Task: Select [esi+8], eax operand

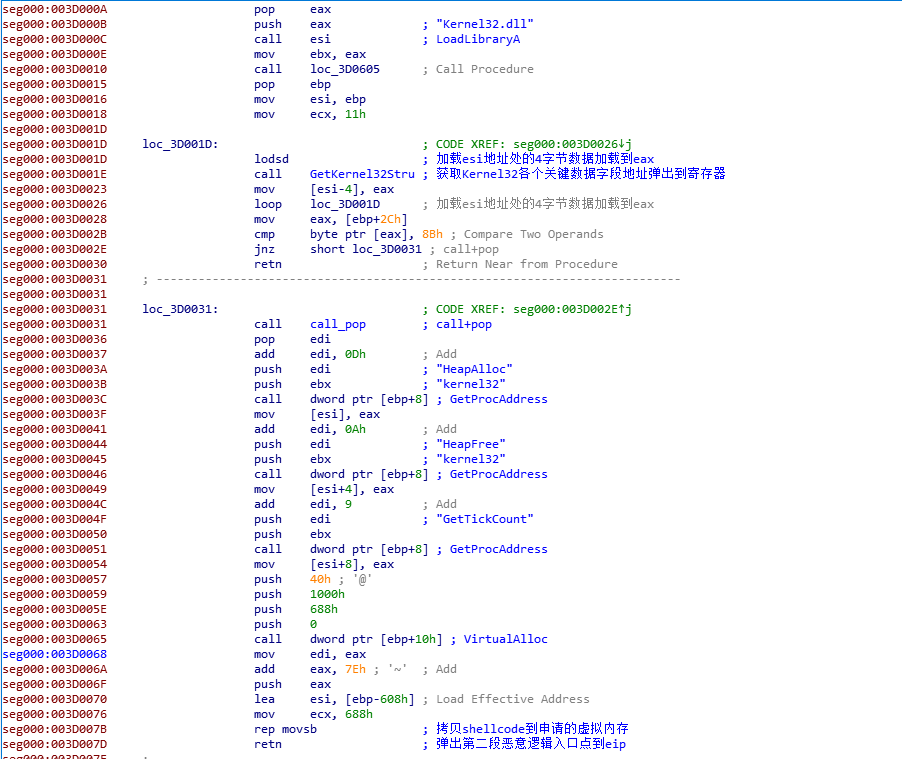Action: click(352, 565)
